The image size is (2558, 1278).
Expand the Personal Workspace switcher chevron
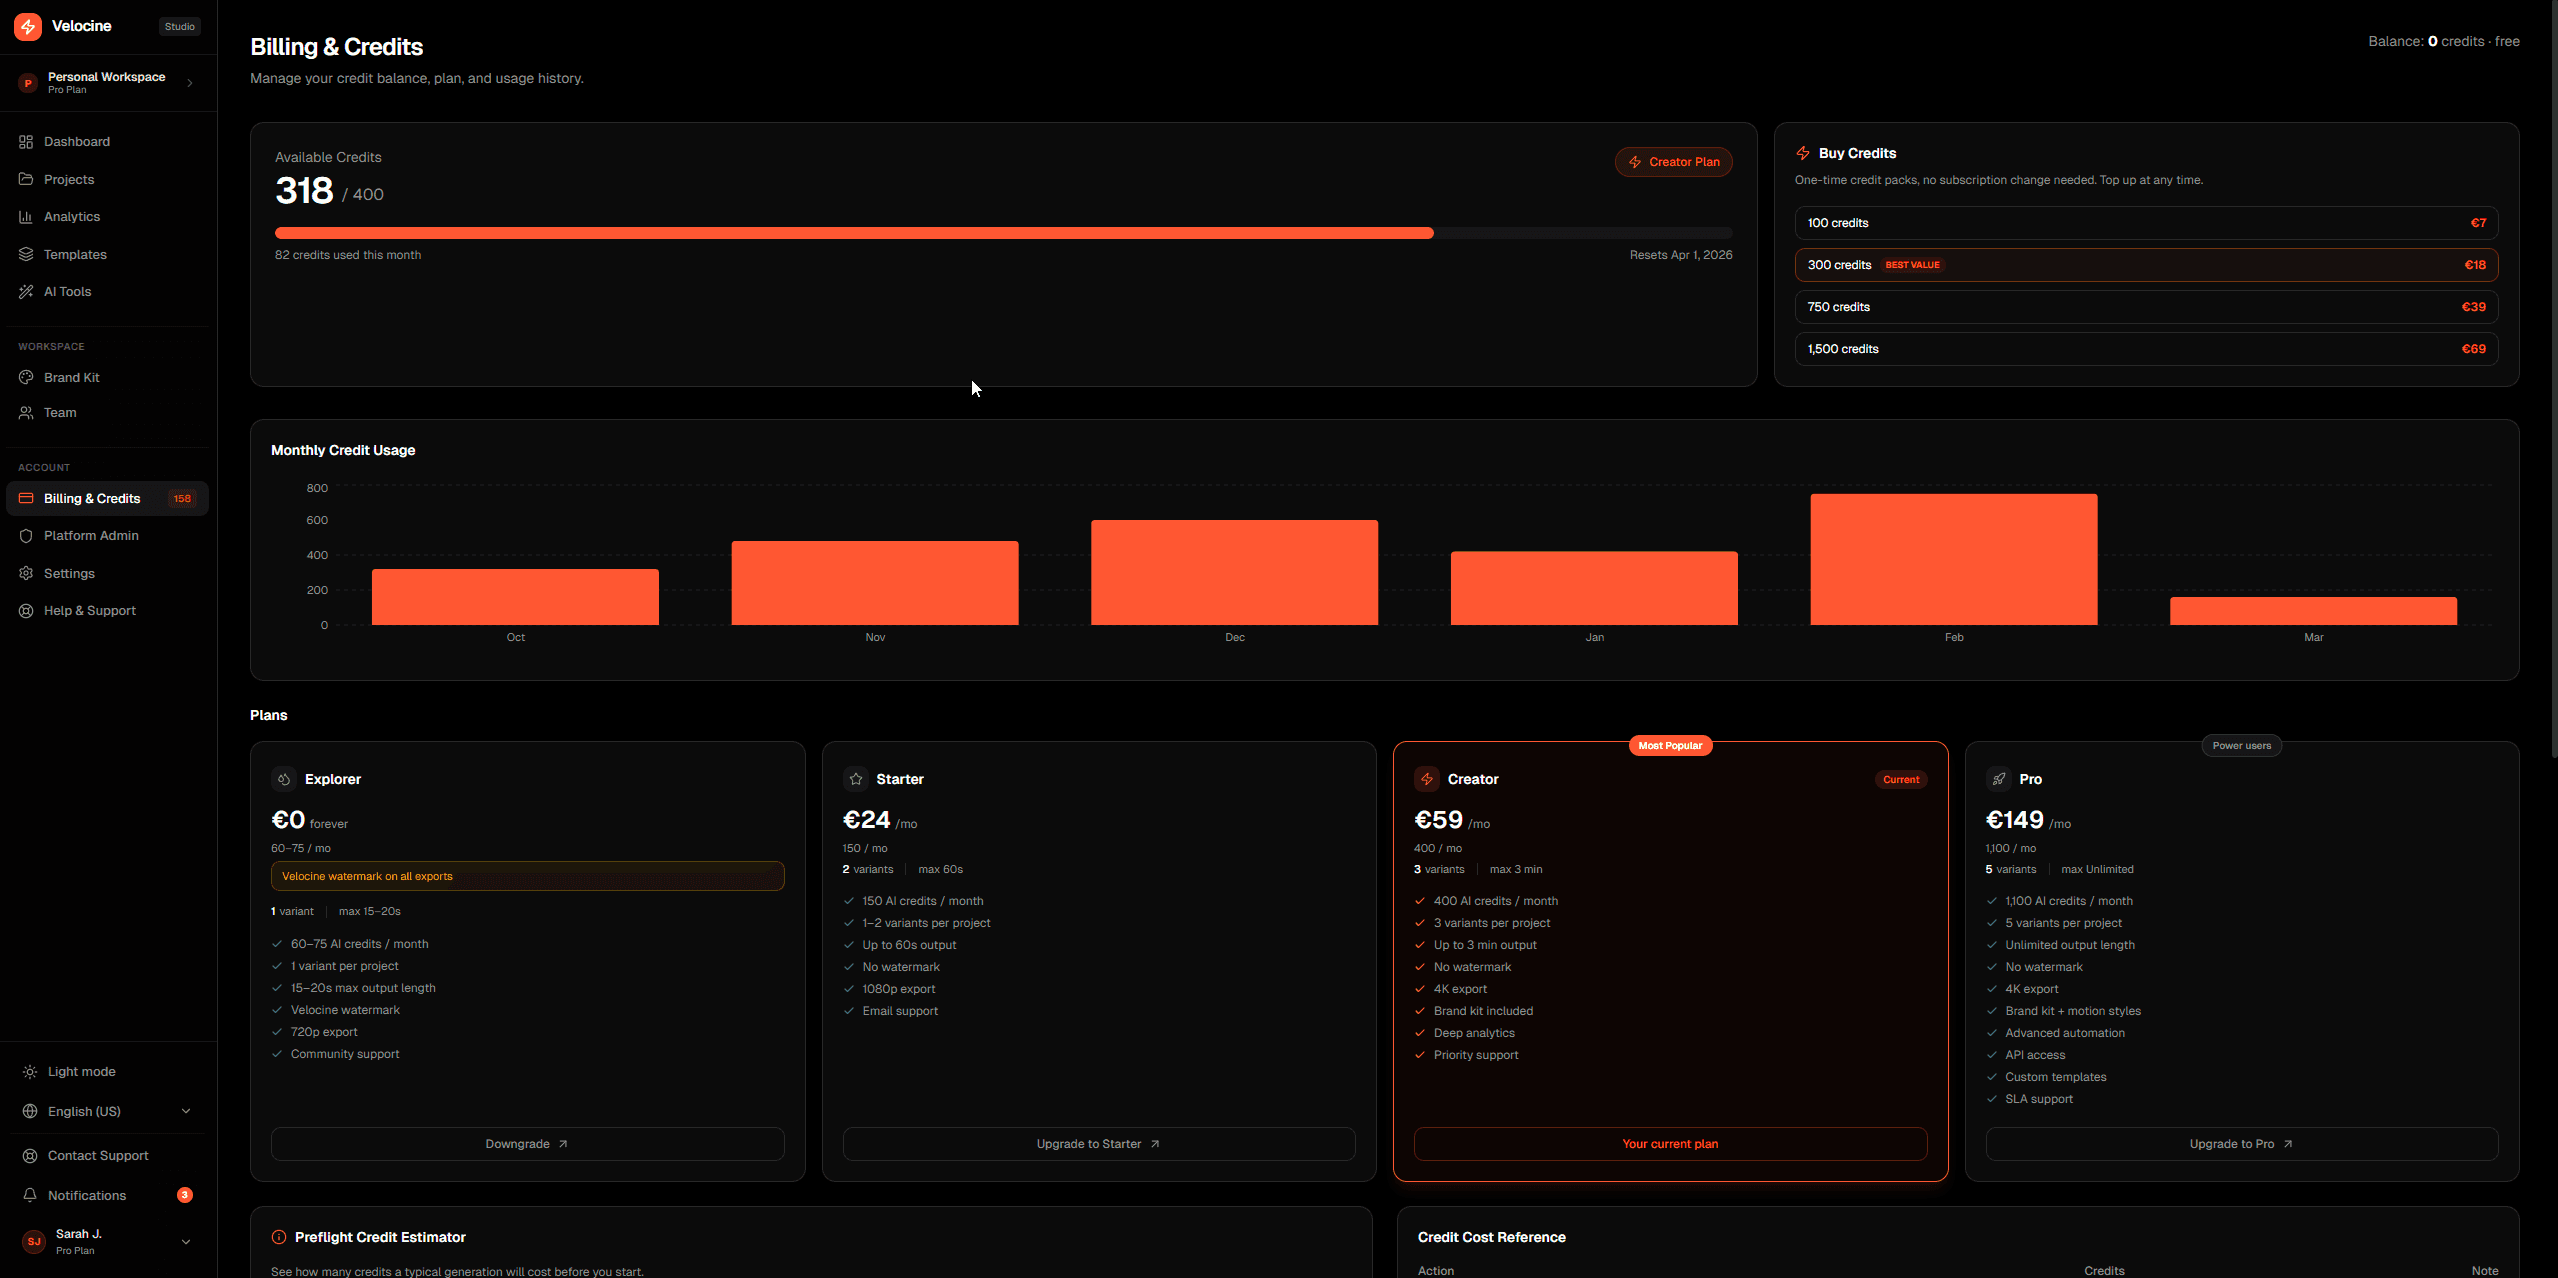click(x=190, y=83)
